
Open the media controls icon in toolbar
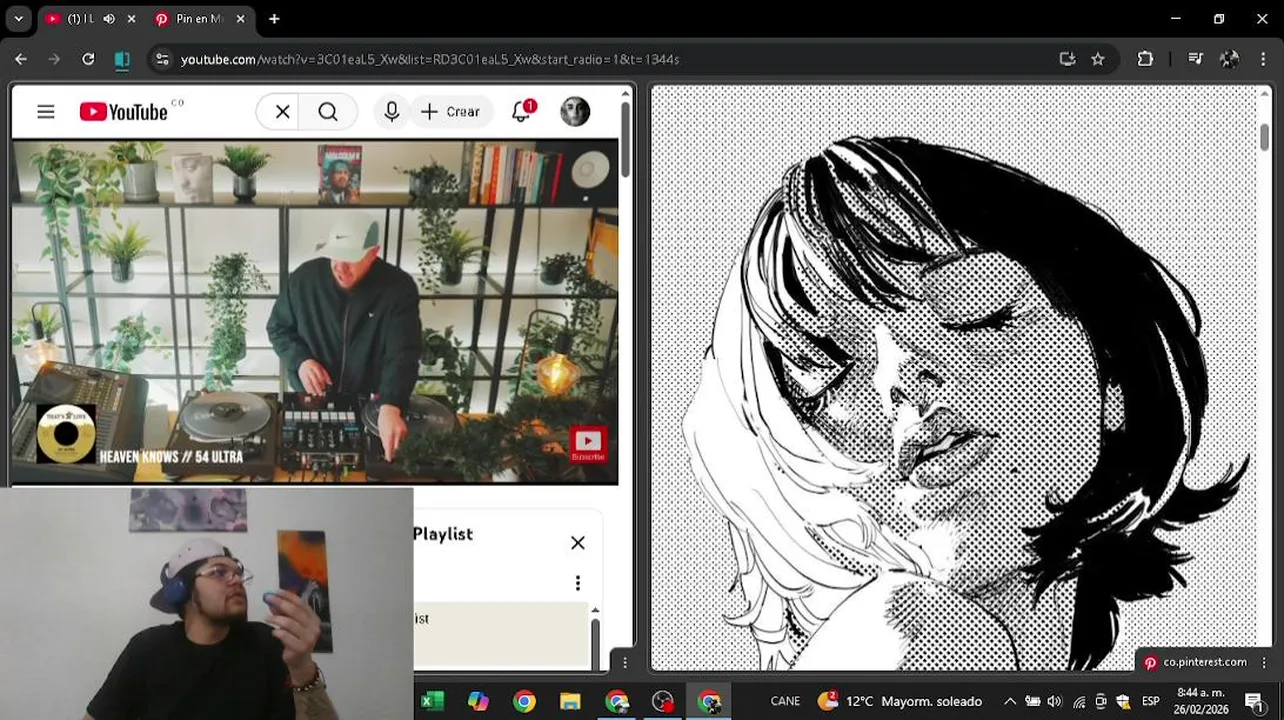(x=1195, y=59)
